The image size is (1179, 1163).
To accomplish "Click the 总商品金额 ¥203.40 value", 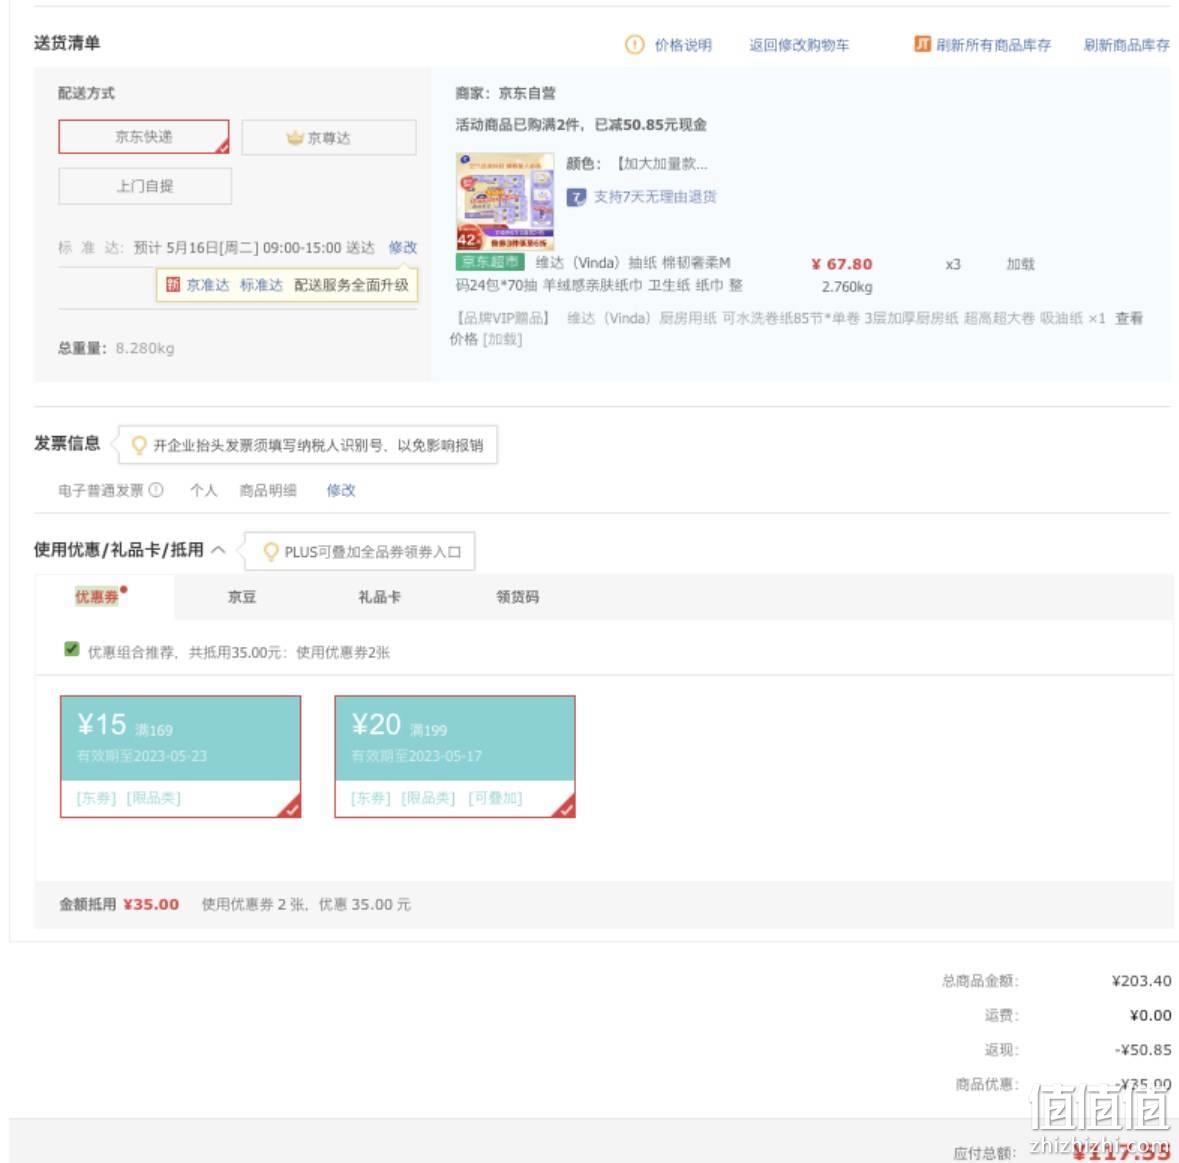I will pos(1141,981).
